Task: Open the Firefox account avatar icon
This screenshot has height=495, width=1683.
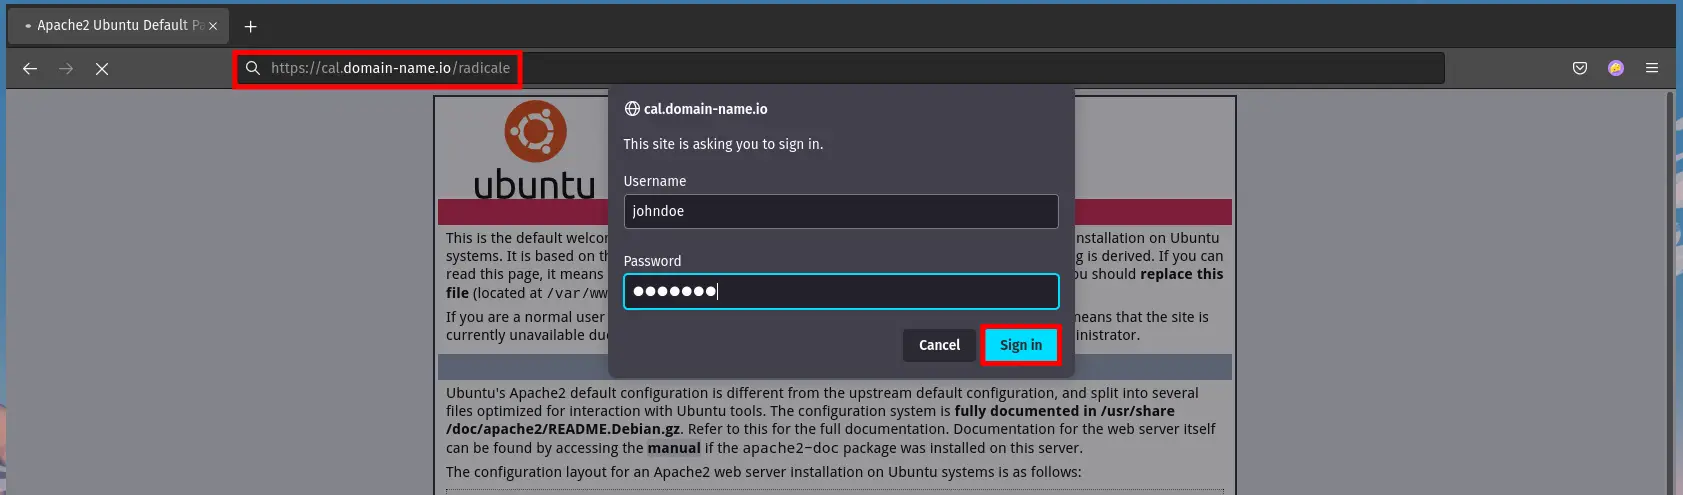Action: (1616, 68)
